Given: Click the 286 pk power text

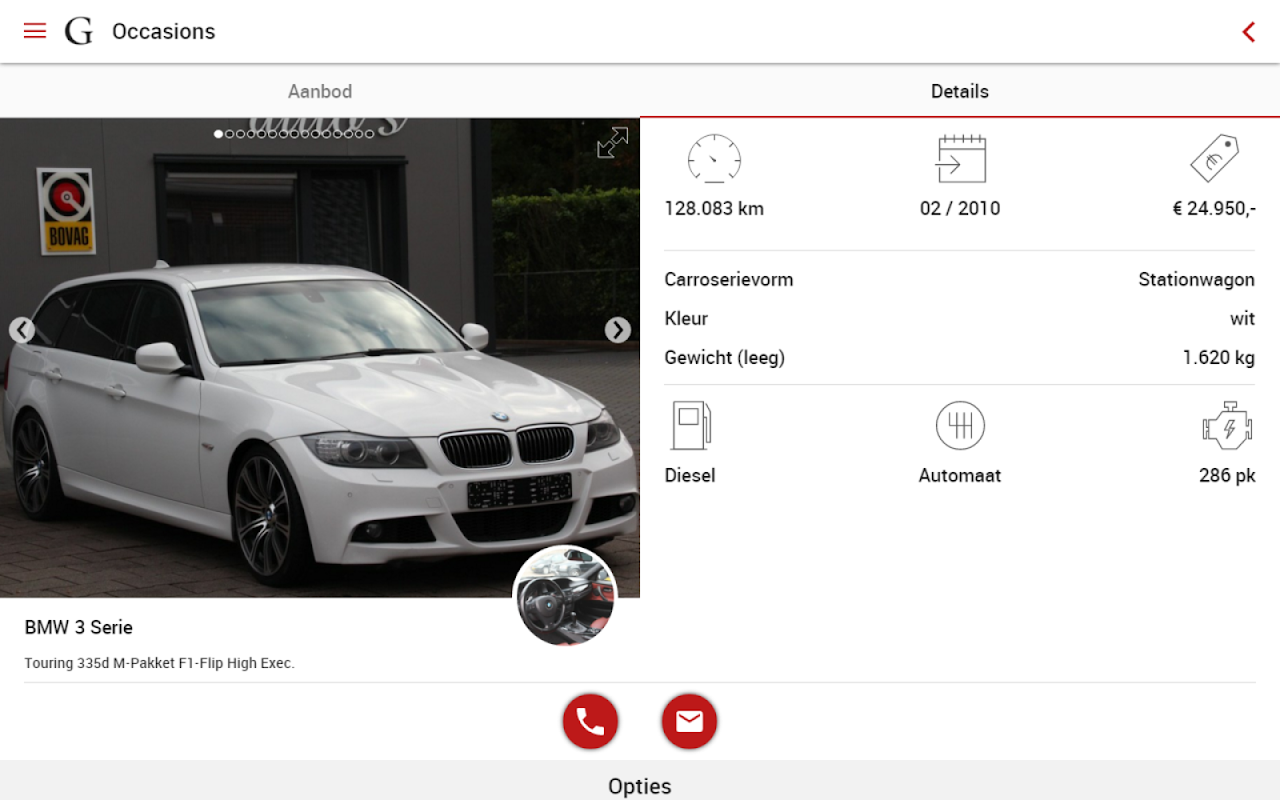Looking at the screenshot, I should 1227,476.
